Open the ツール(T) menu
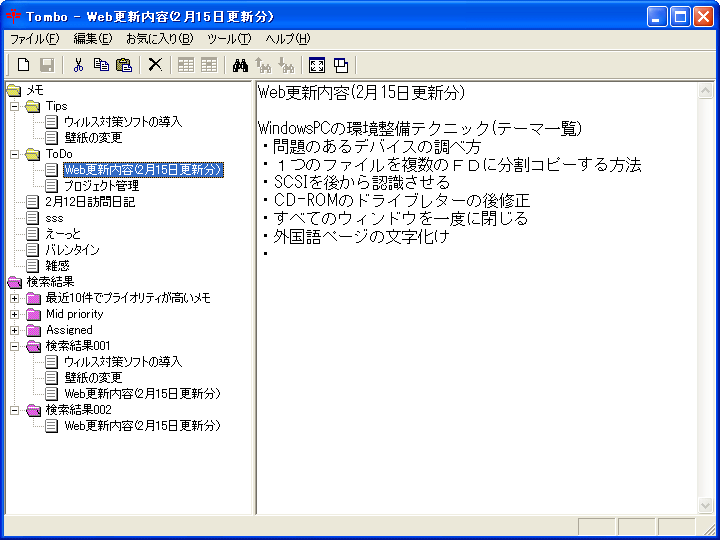Screen dimensions: 720x540 tap(229, 39)
